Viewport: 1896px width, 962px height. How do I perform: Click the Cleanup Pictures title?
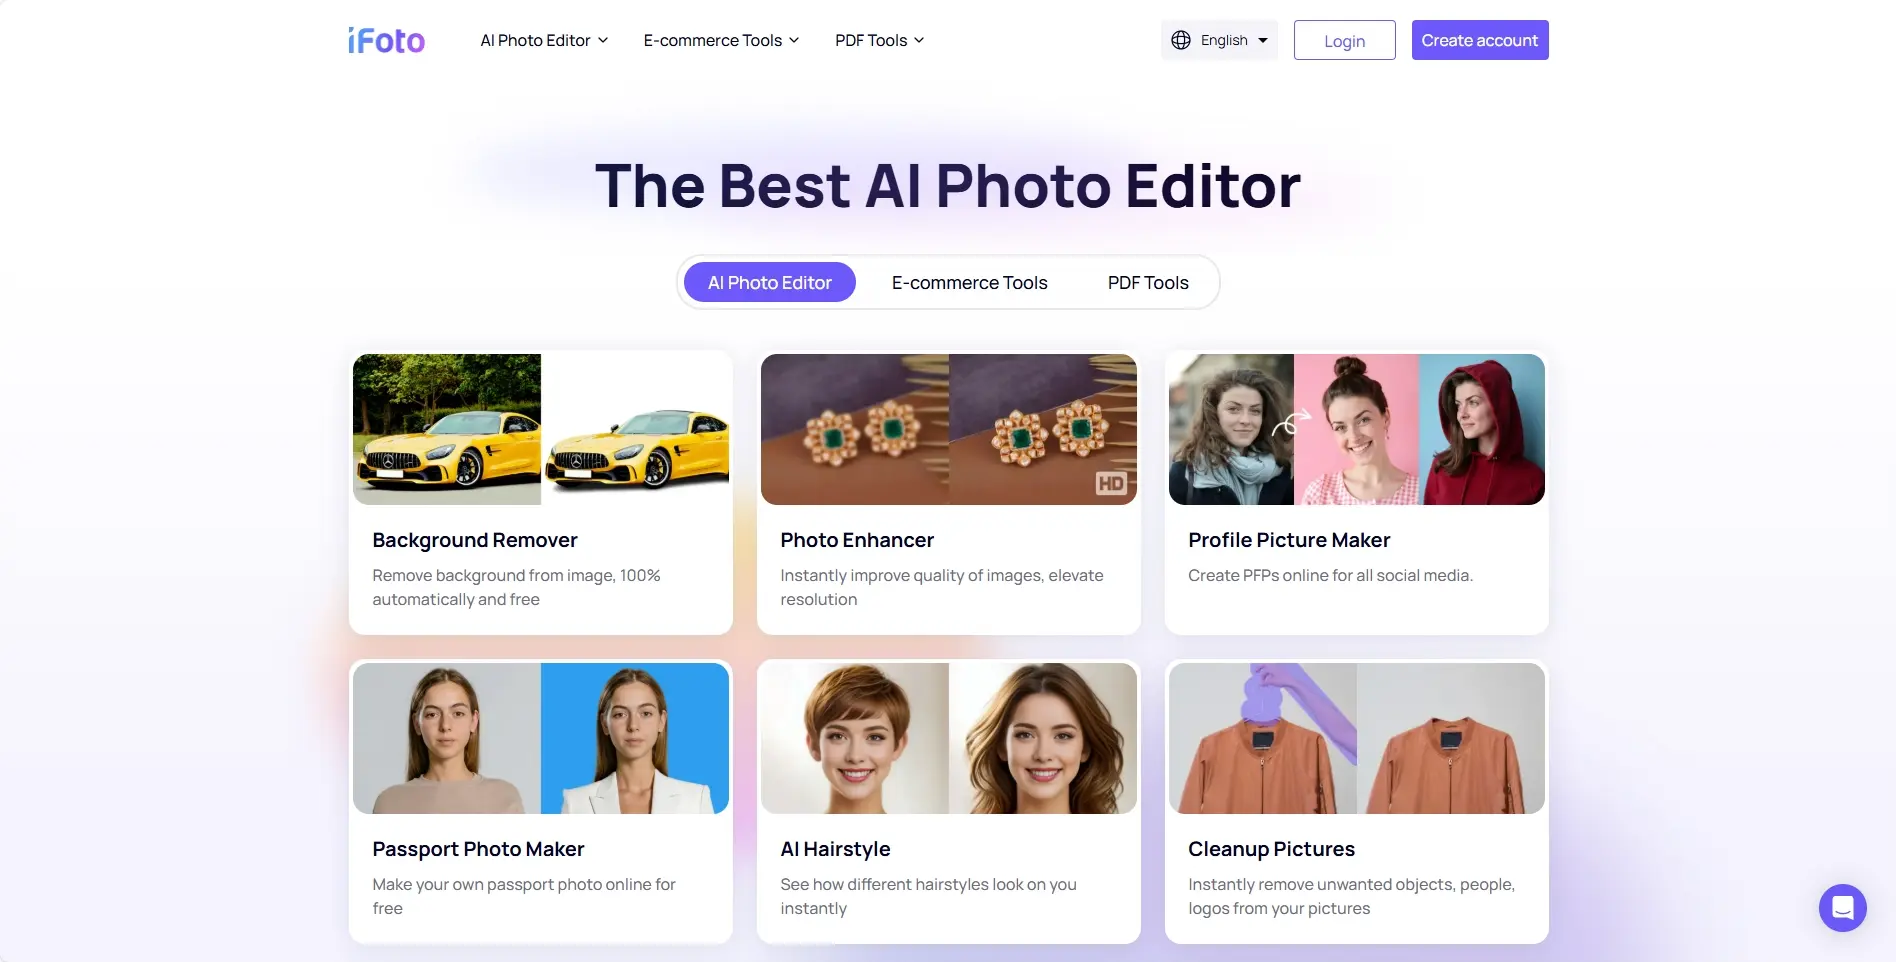pos(1271,849)
